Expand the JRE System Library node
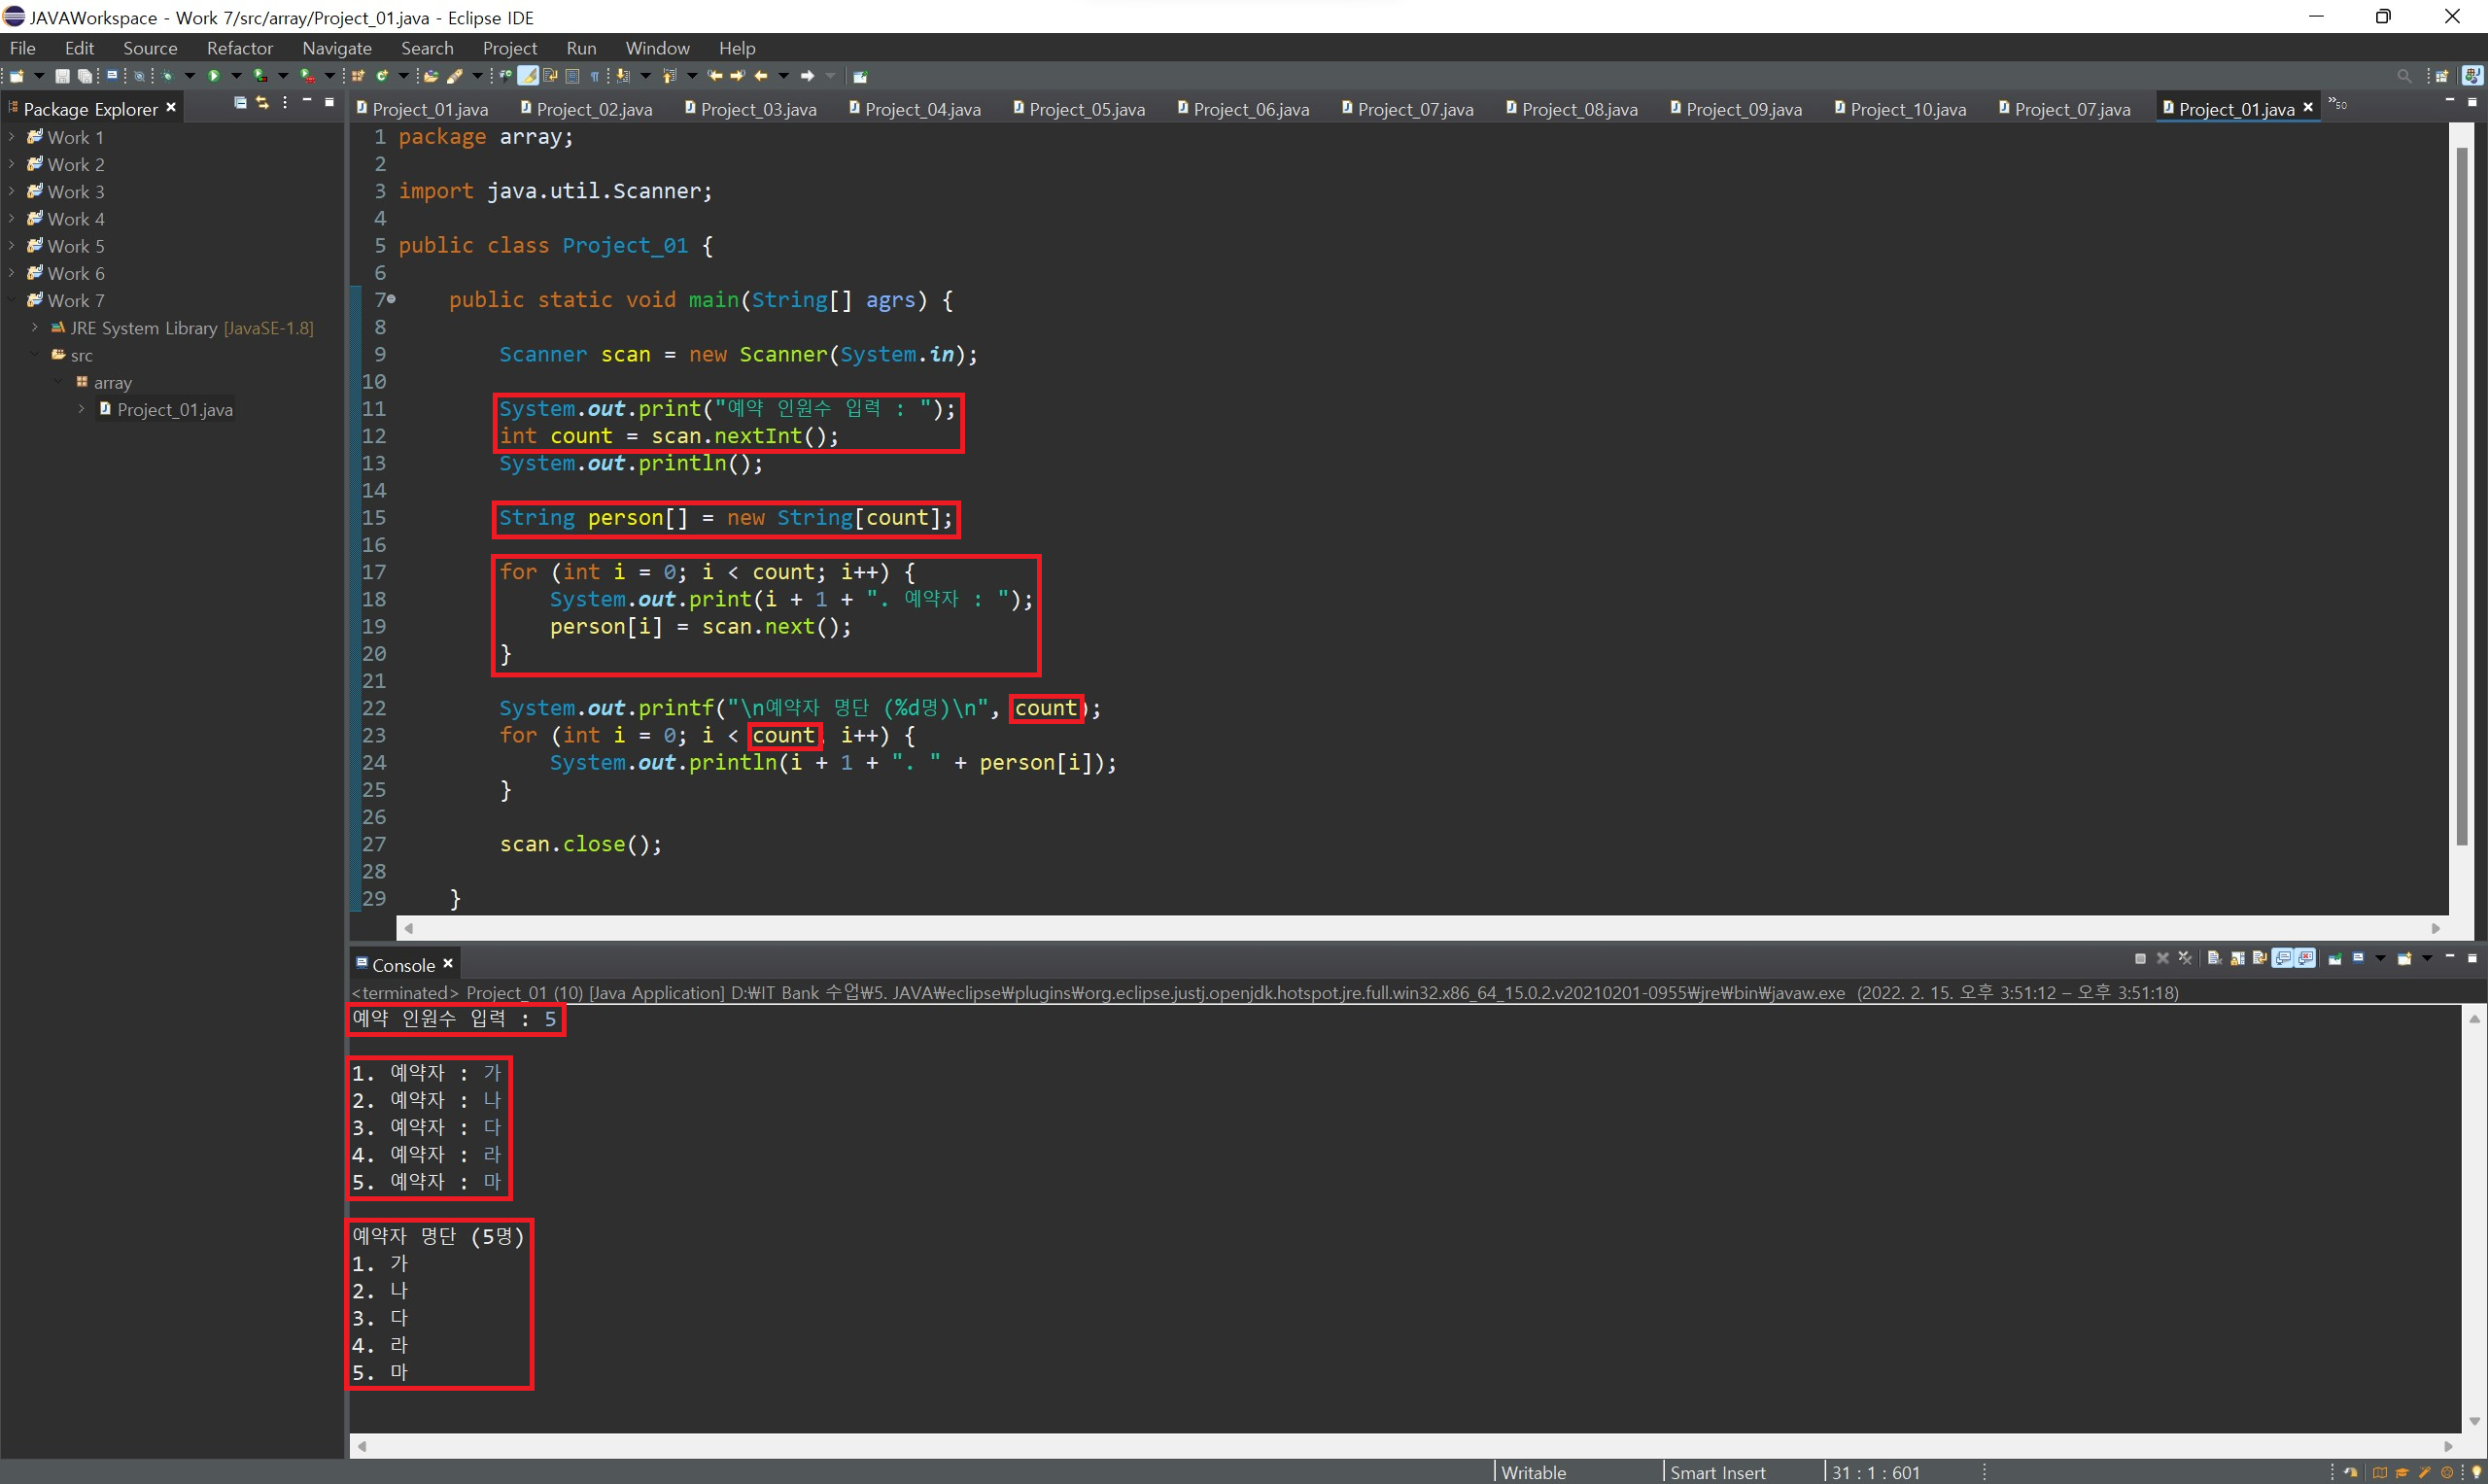2488x1484 pixels. coord(35,328)
